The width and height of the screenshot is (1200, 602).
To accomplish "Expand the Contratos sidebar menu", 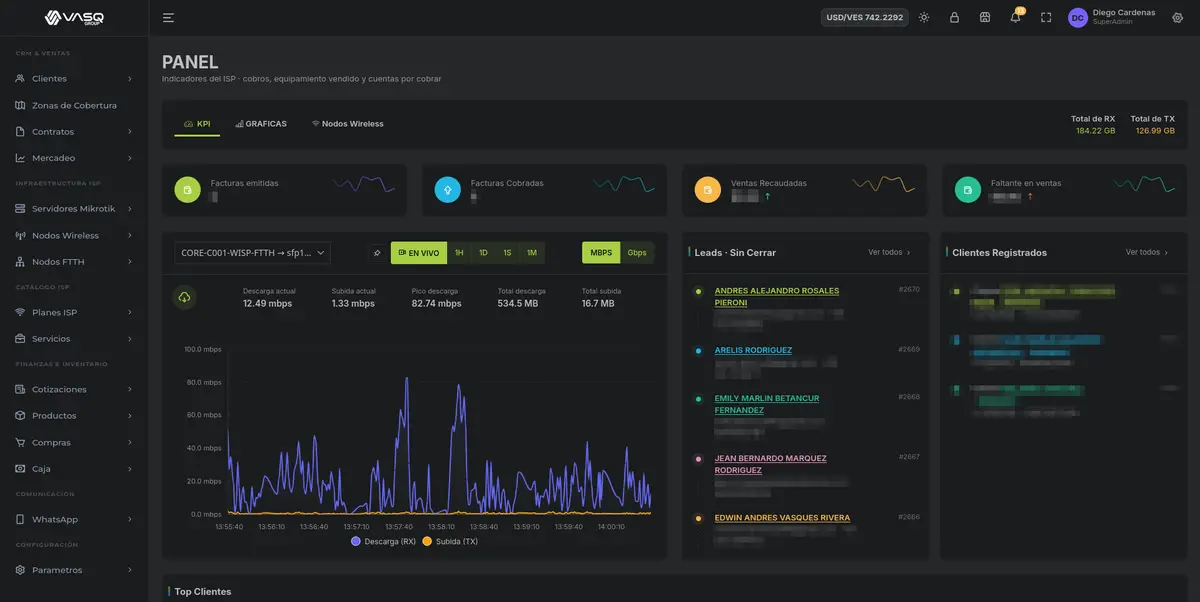I will (74, 131).
